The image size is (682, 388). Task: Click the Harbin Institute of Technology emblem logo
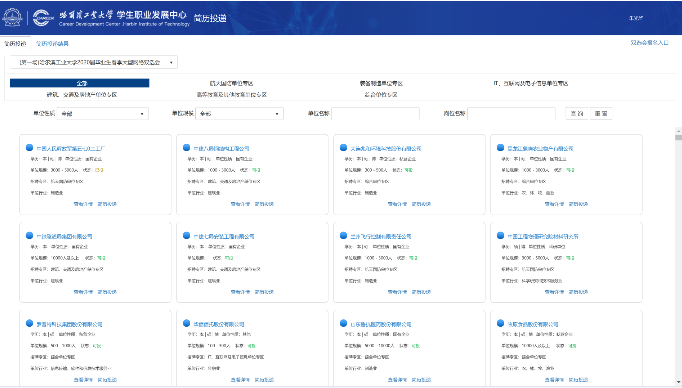(12, 17)
